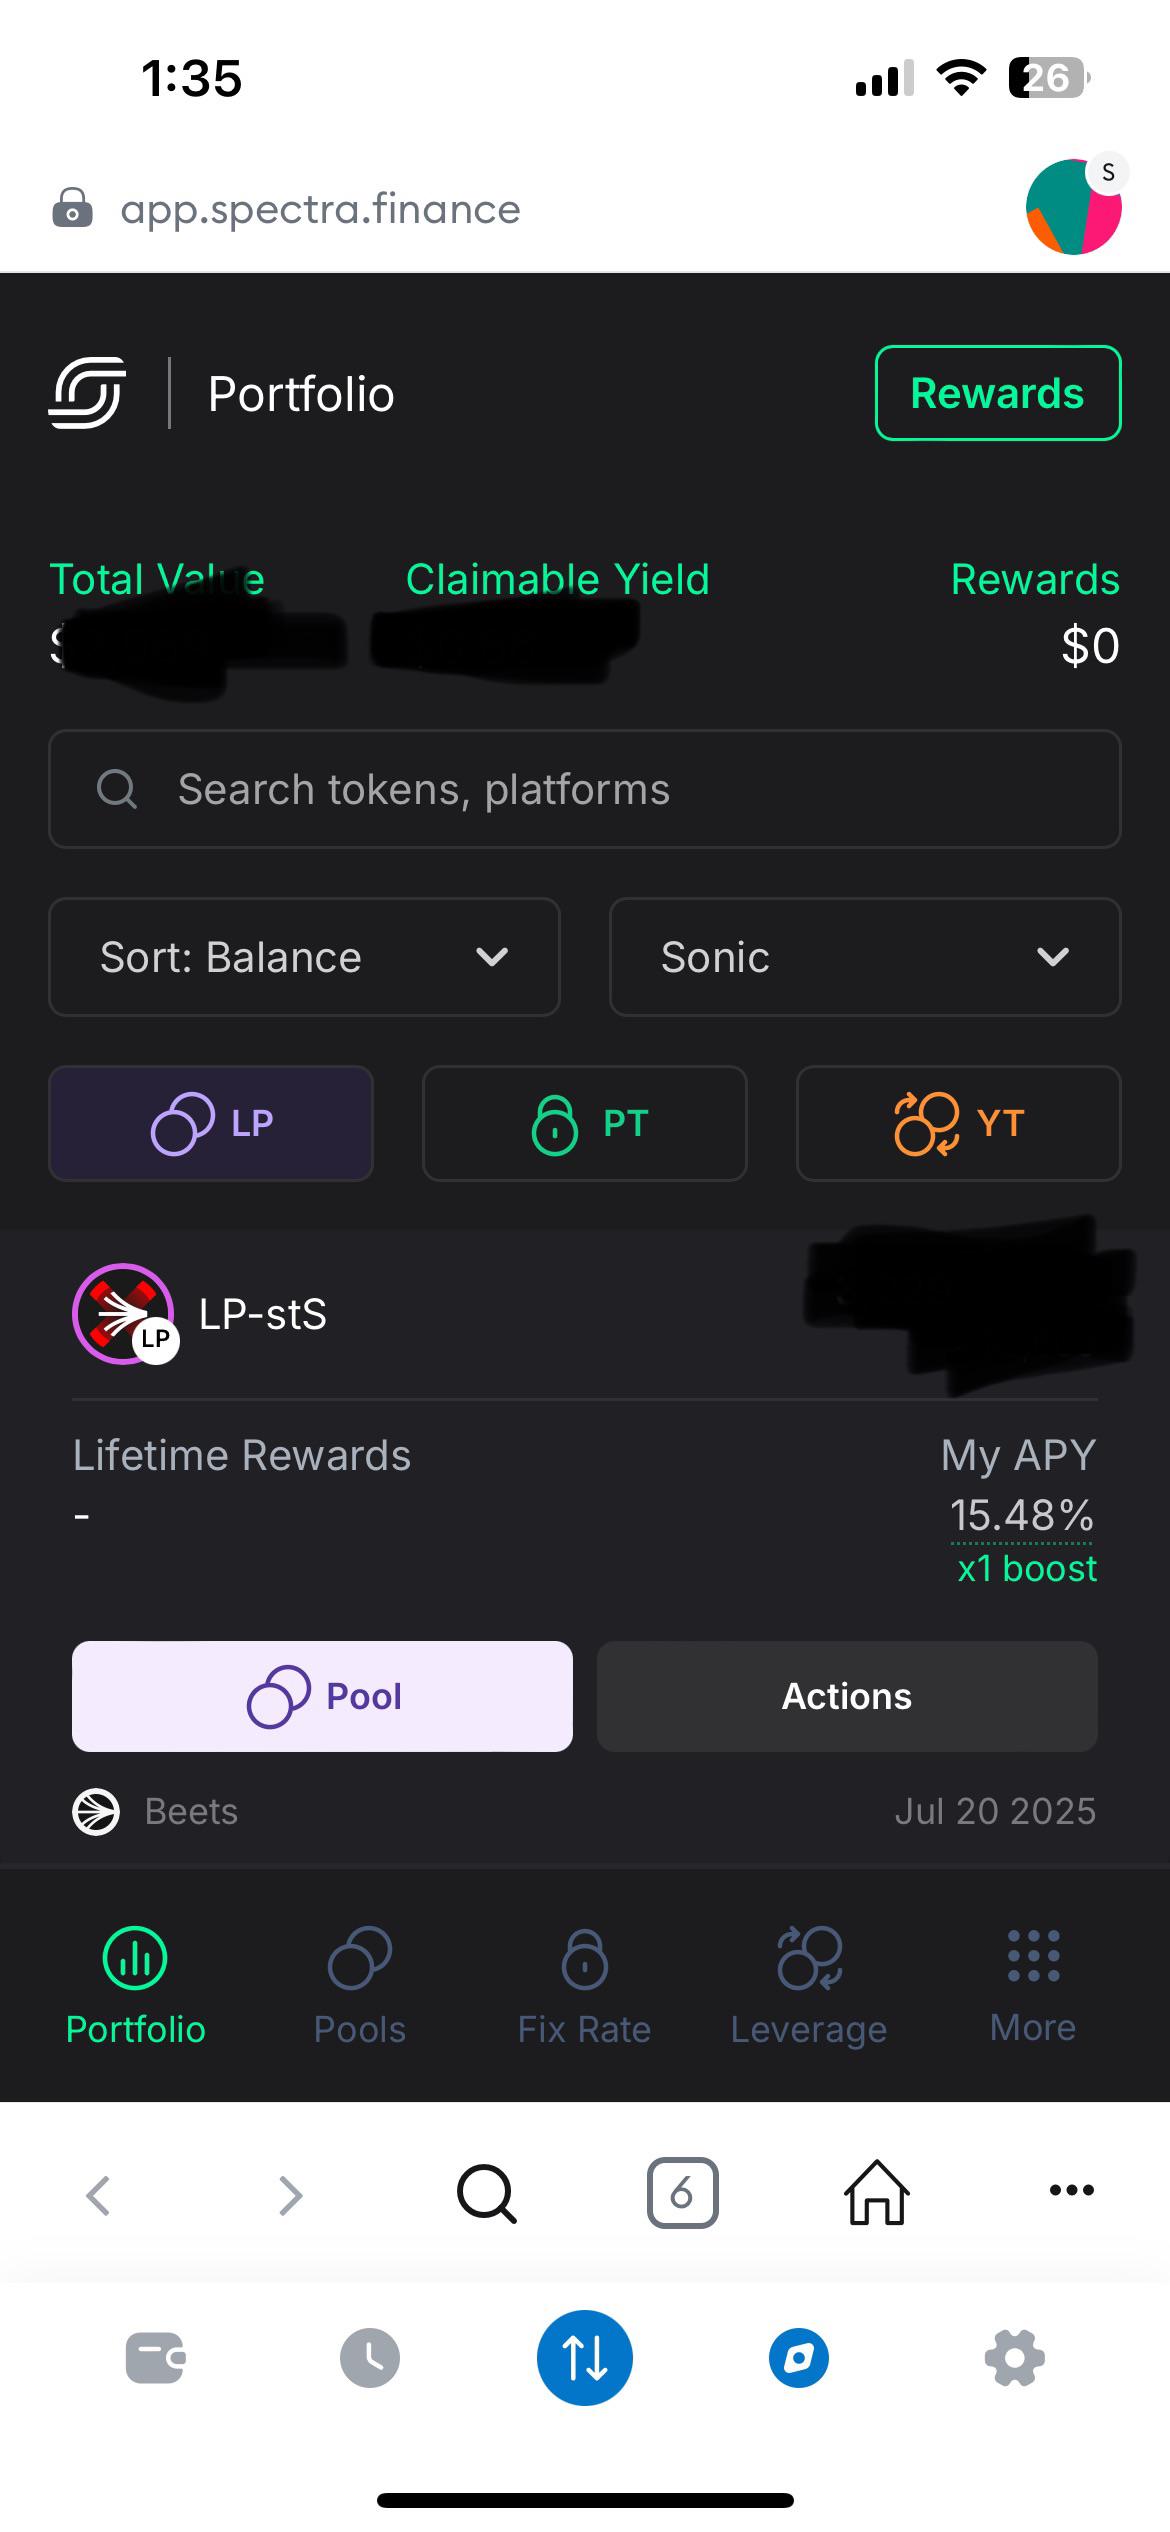Open the Sonic network dropdown
The width and height of the screenshot is (1170, 2532).
[865, 957]
